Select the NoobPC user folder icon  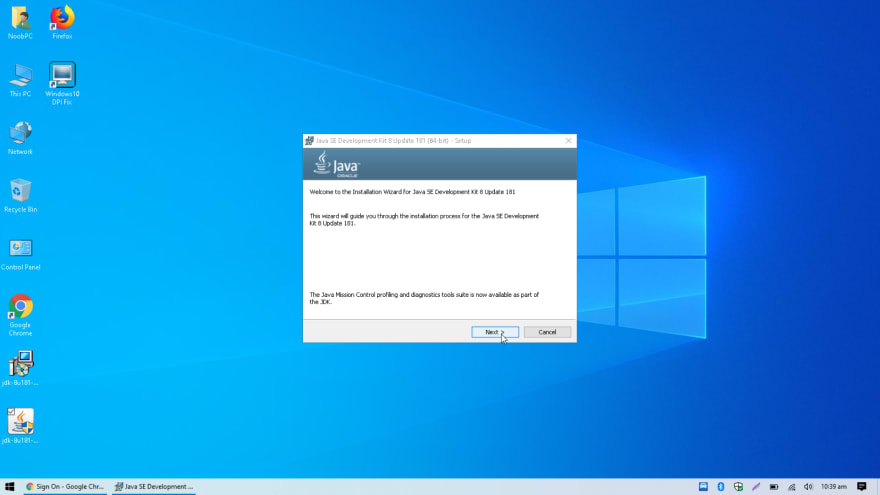point(20,22)
